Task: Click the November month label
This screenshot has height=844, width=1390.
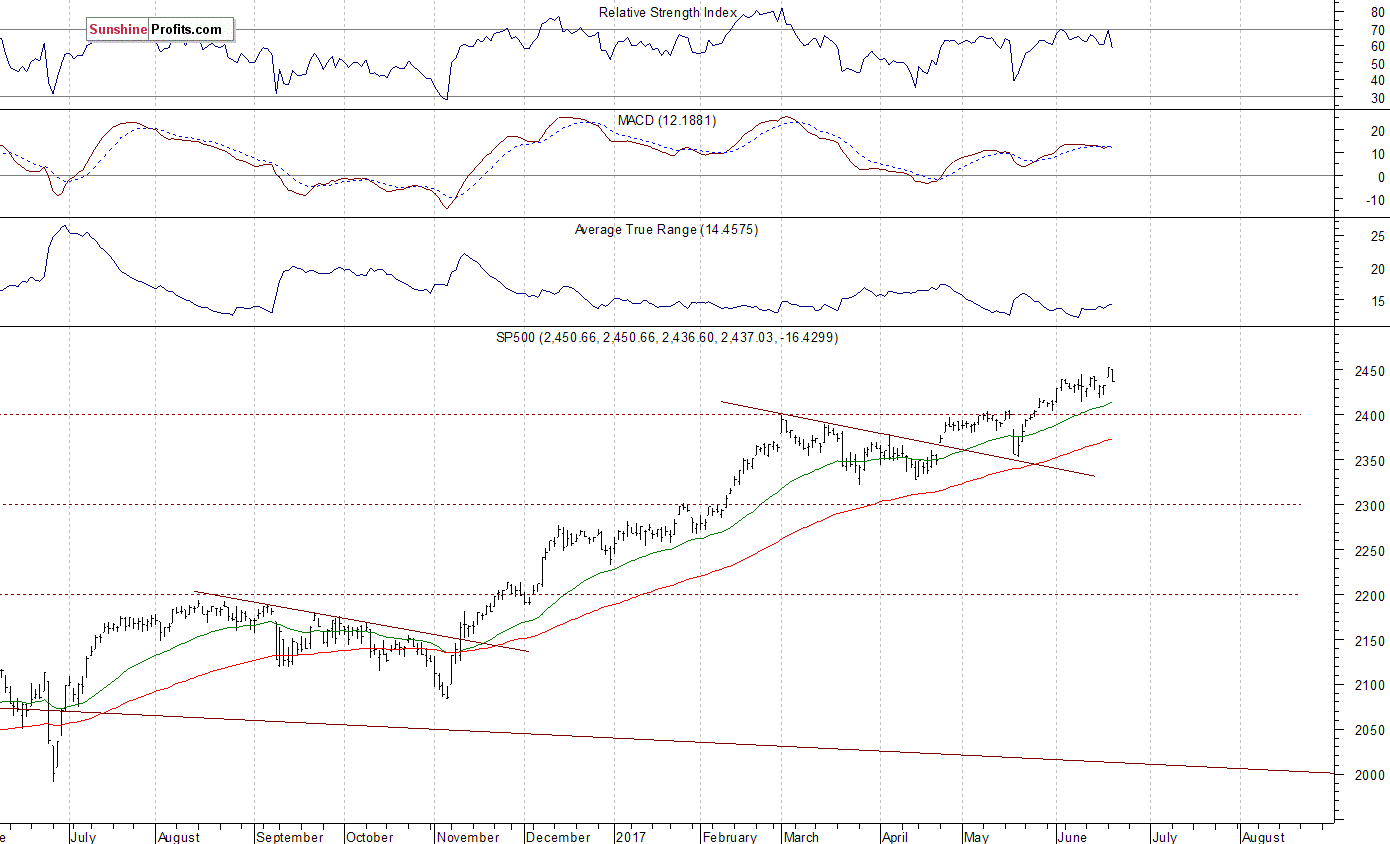Action: [x=467, y=837]
